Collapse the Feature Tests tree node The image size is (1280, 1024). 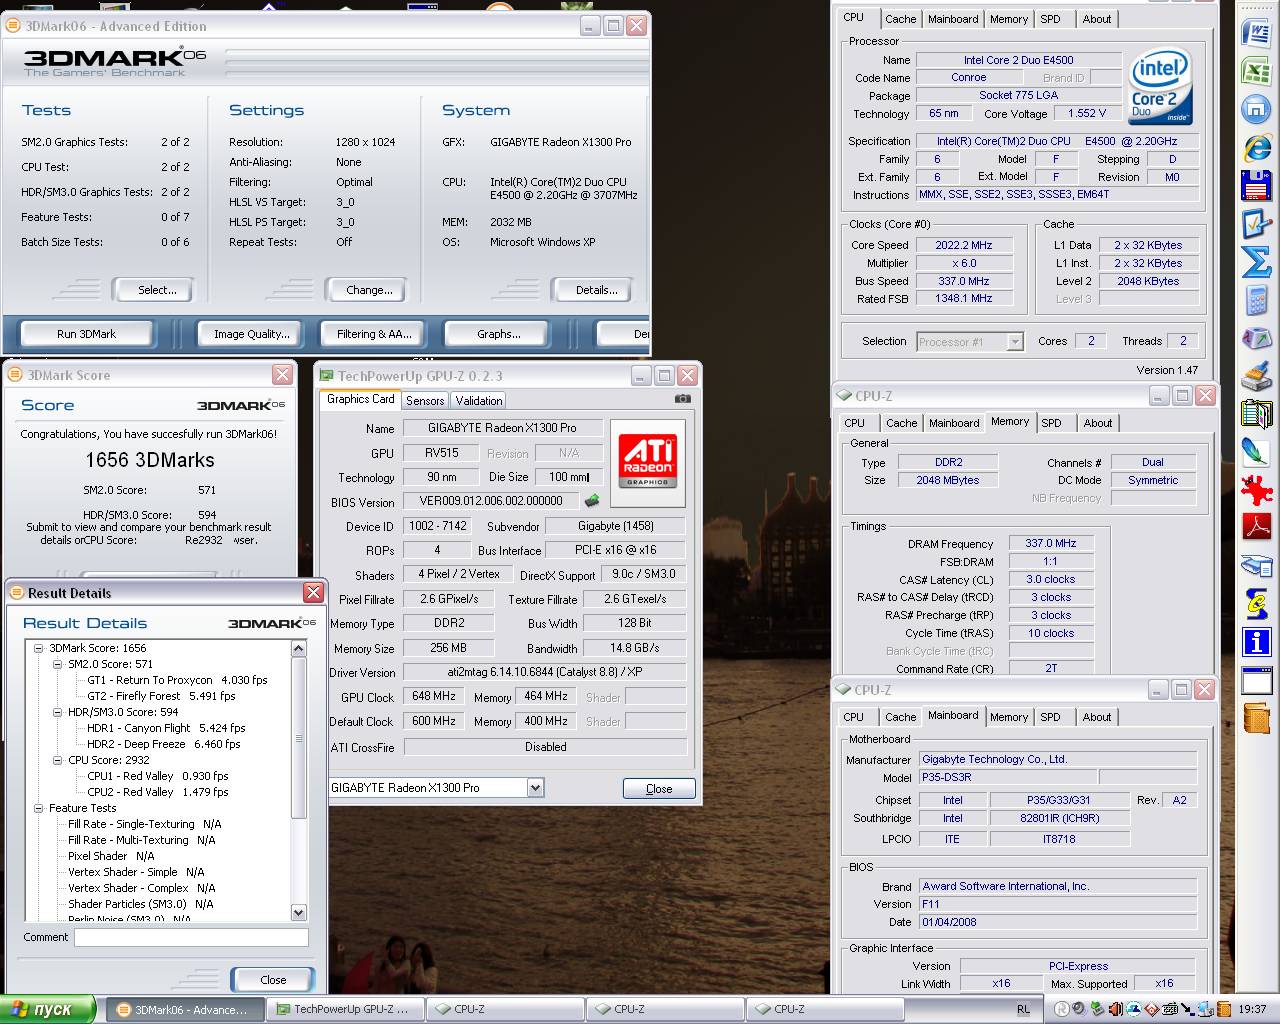(x=39, y=808)
